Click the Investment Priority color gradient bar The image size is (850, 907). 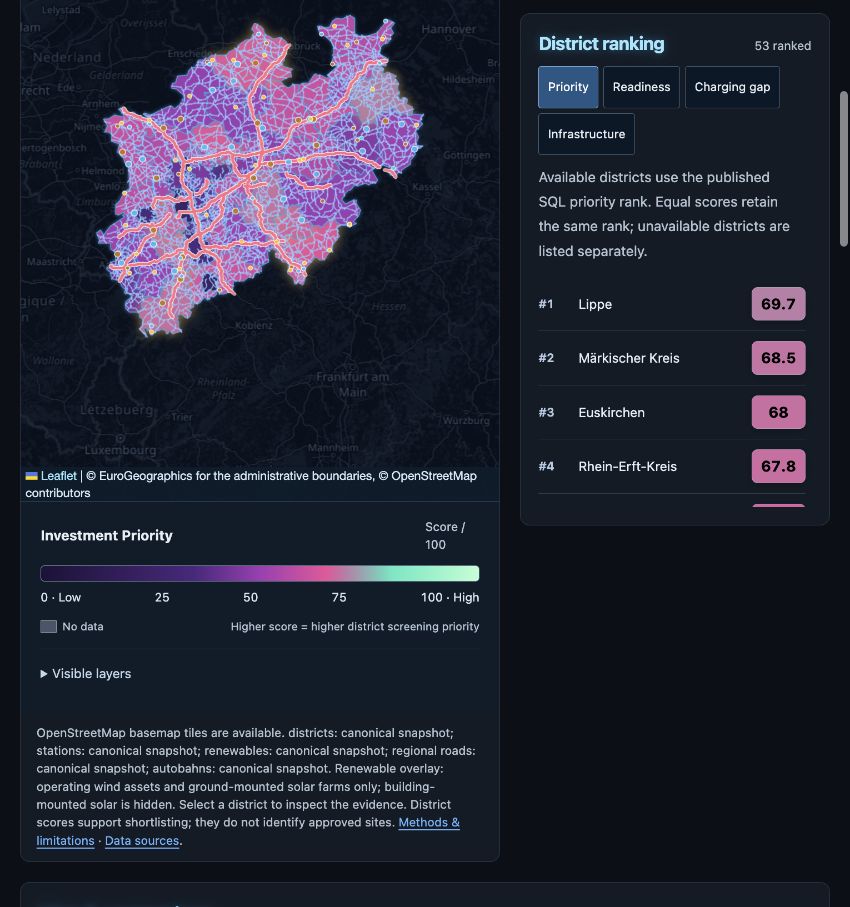point(260,573)
